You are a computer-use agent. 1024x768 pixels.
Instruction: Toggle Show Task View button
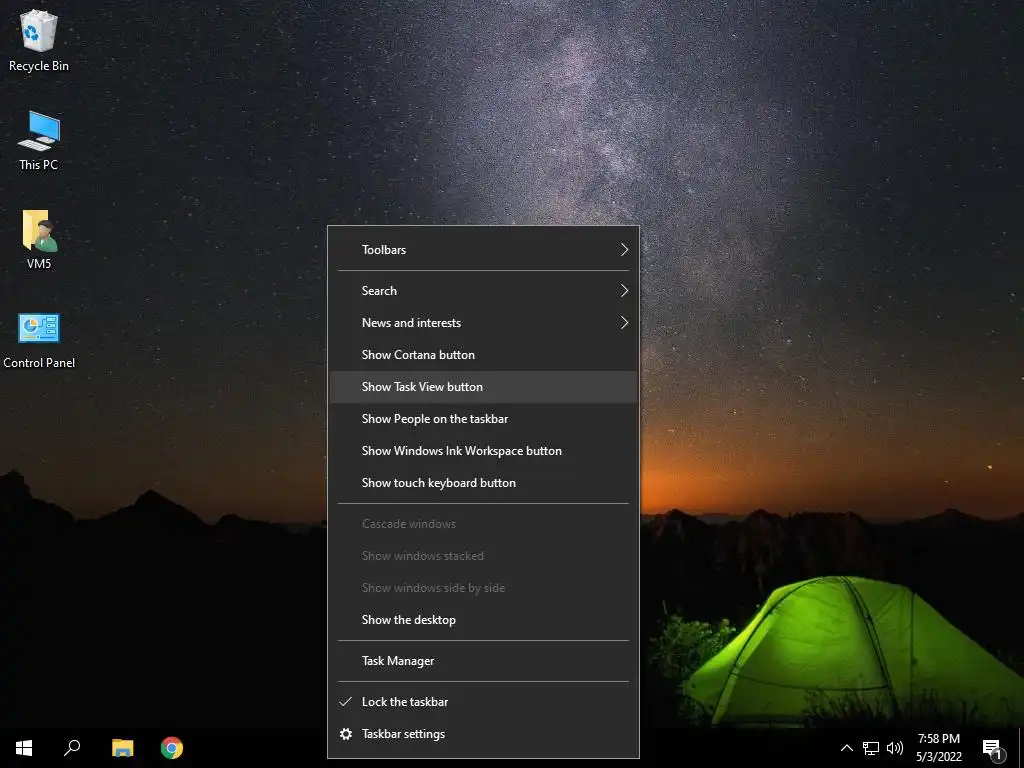[483, 387]
